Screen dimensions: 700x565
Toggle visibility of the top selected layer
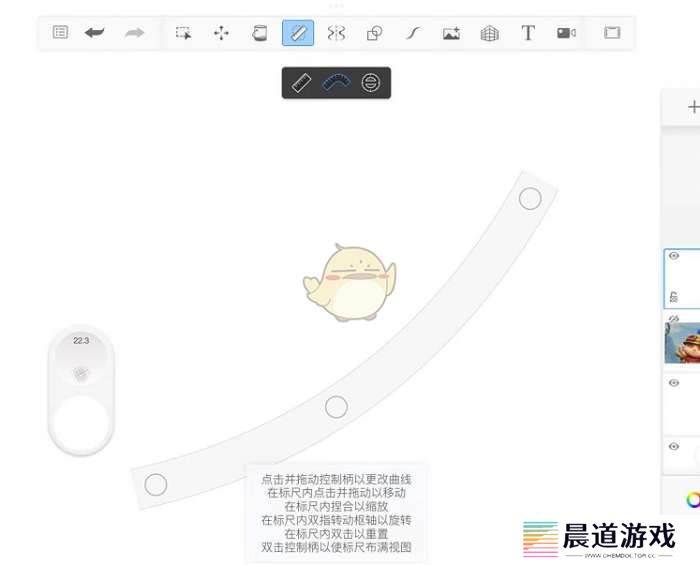tap(674, 257)
